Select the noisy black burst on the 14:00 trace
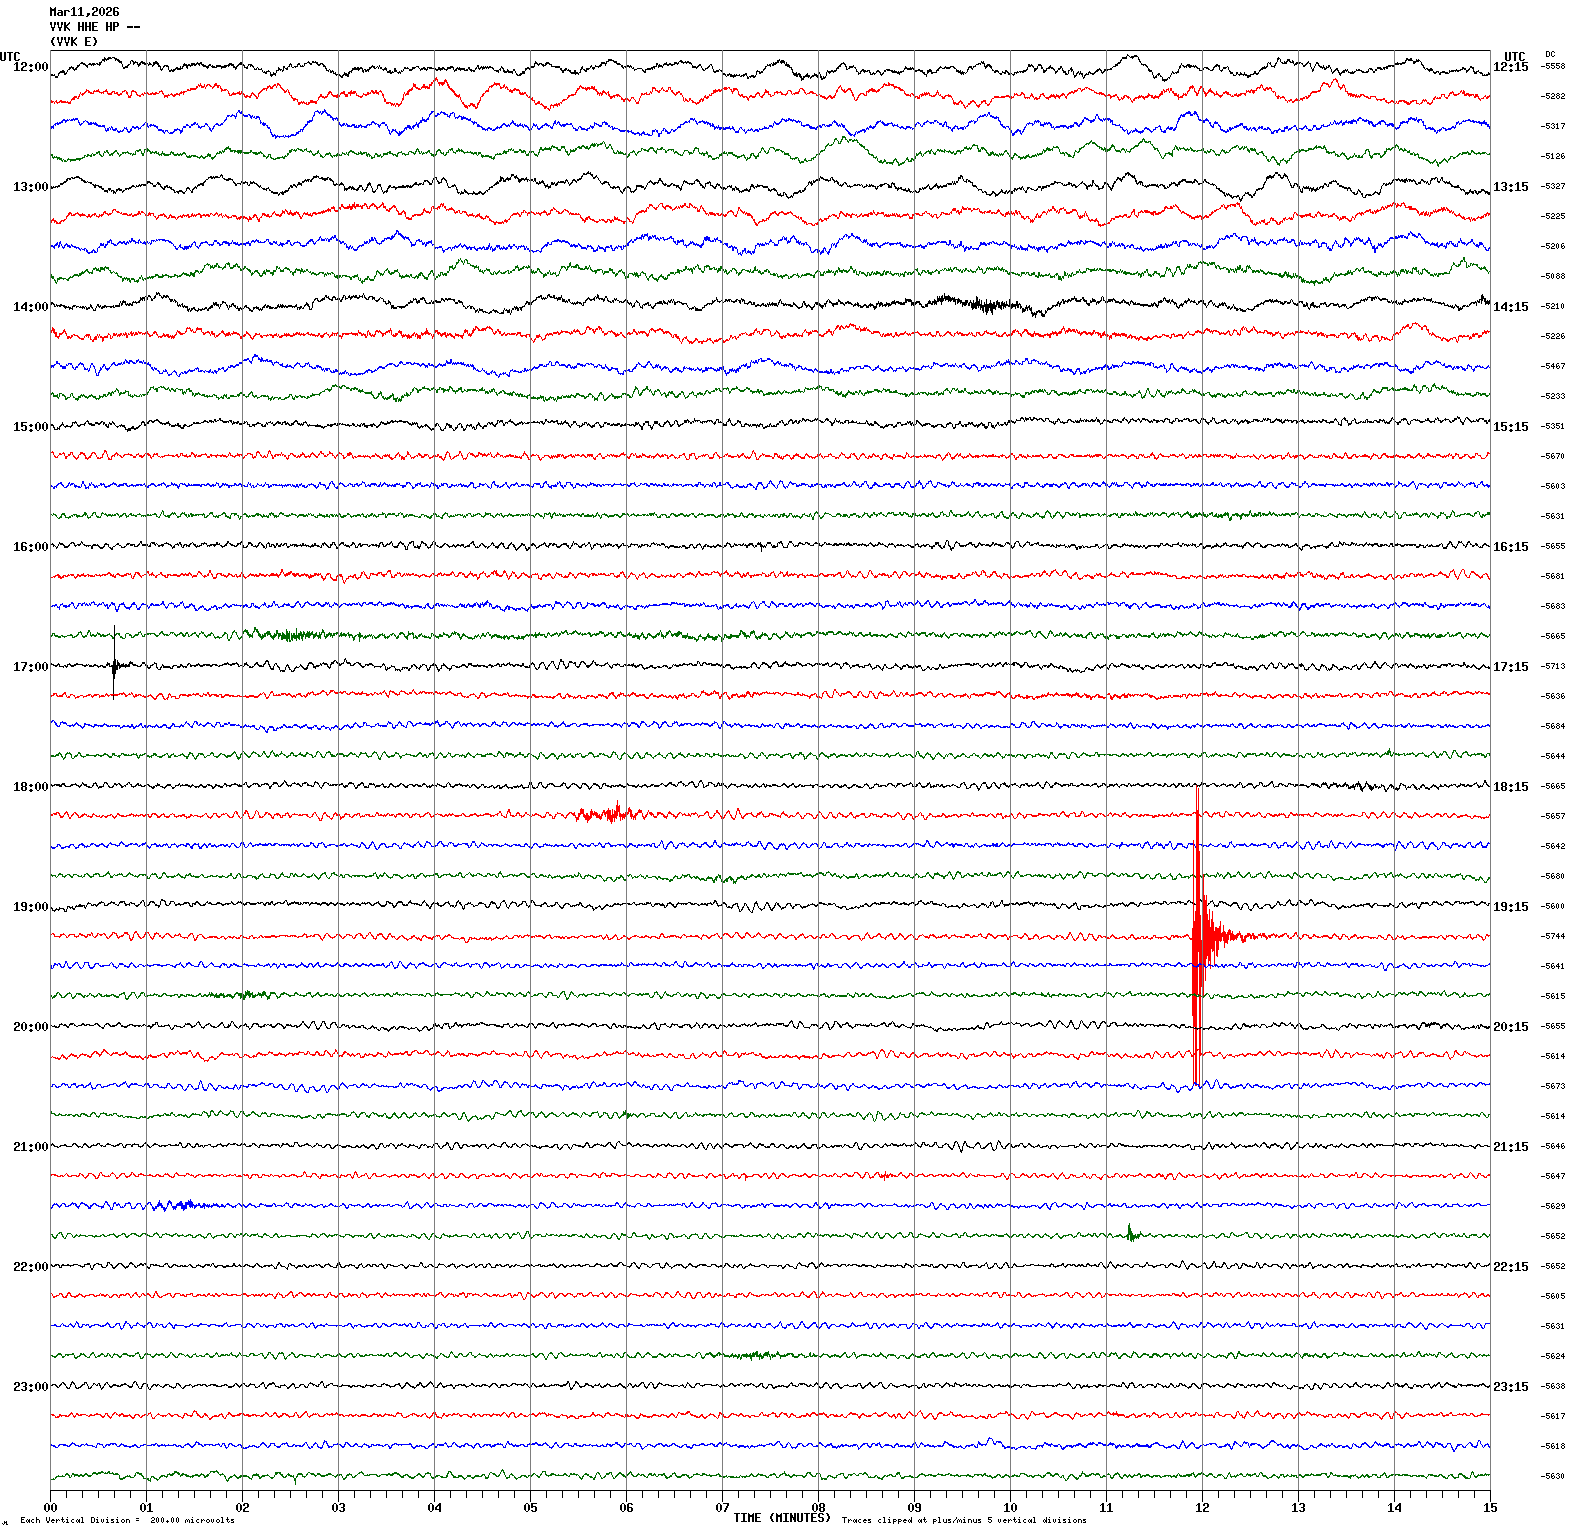This screenshot has width=1570, height=1534. pyautogui.click(x=980, y=304)
